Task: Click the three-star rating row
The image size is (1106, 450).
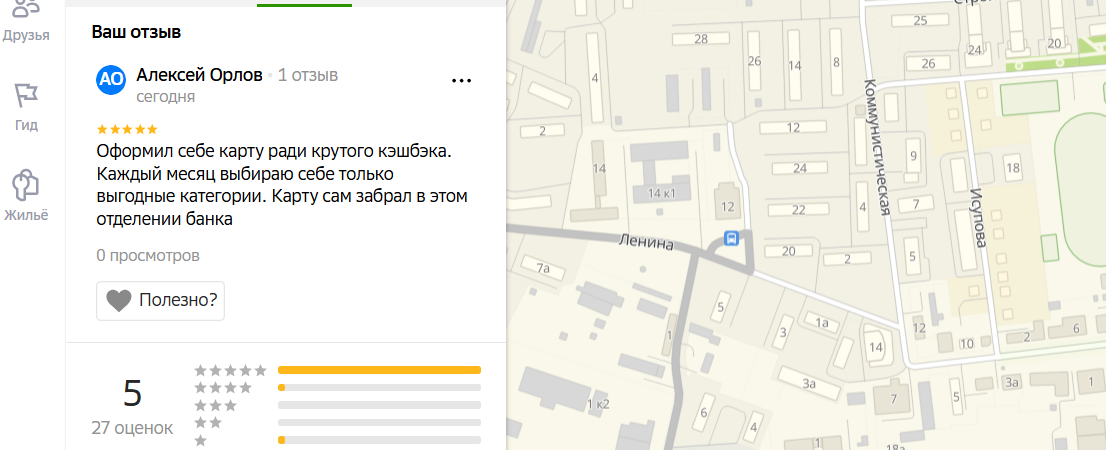Action: pos(338,405)
